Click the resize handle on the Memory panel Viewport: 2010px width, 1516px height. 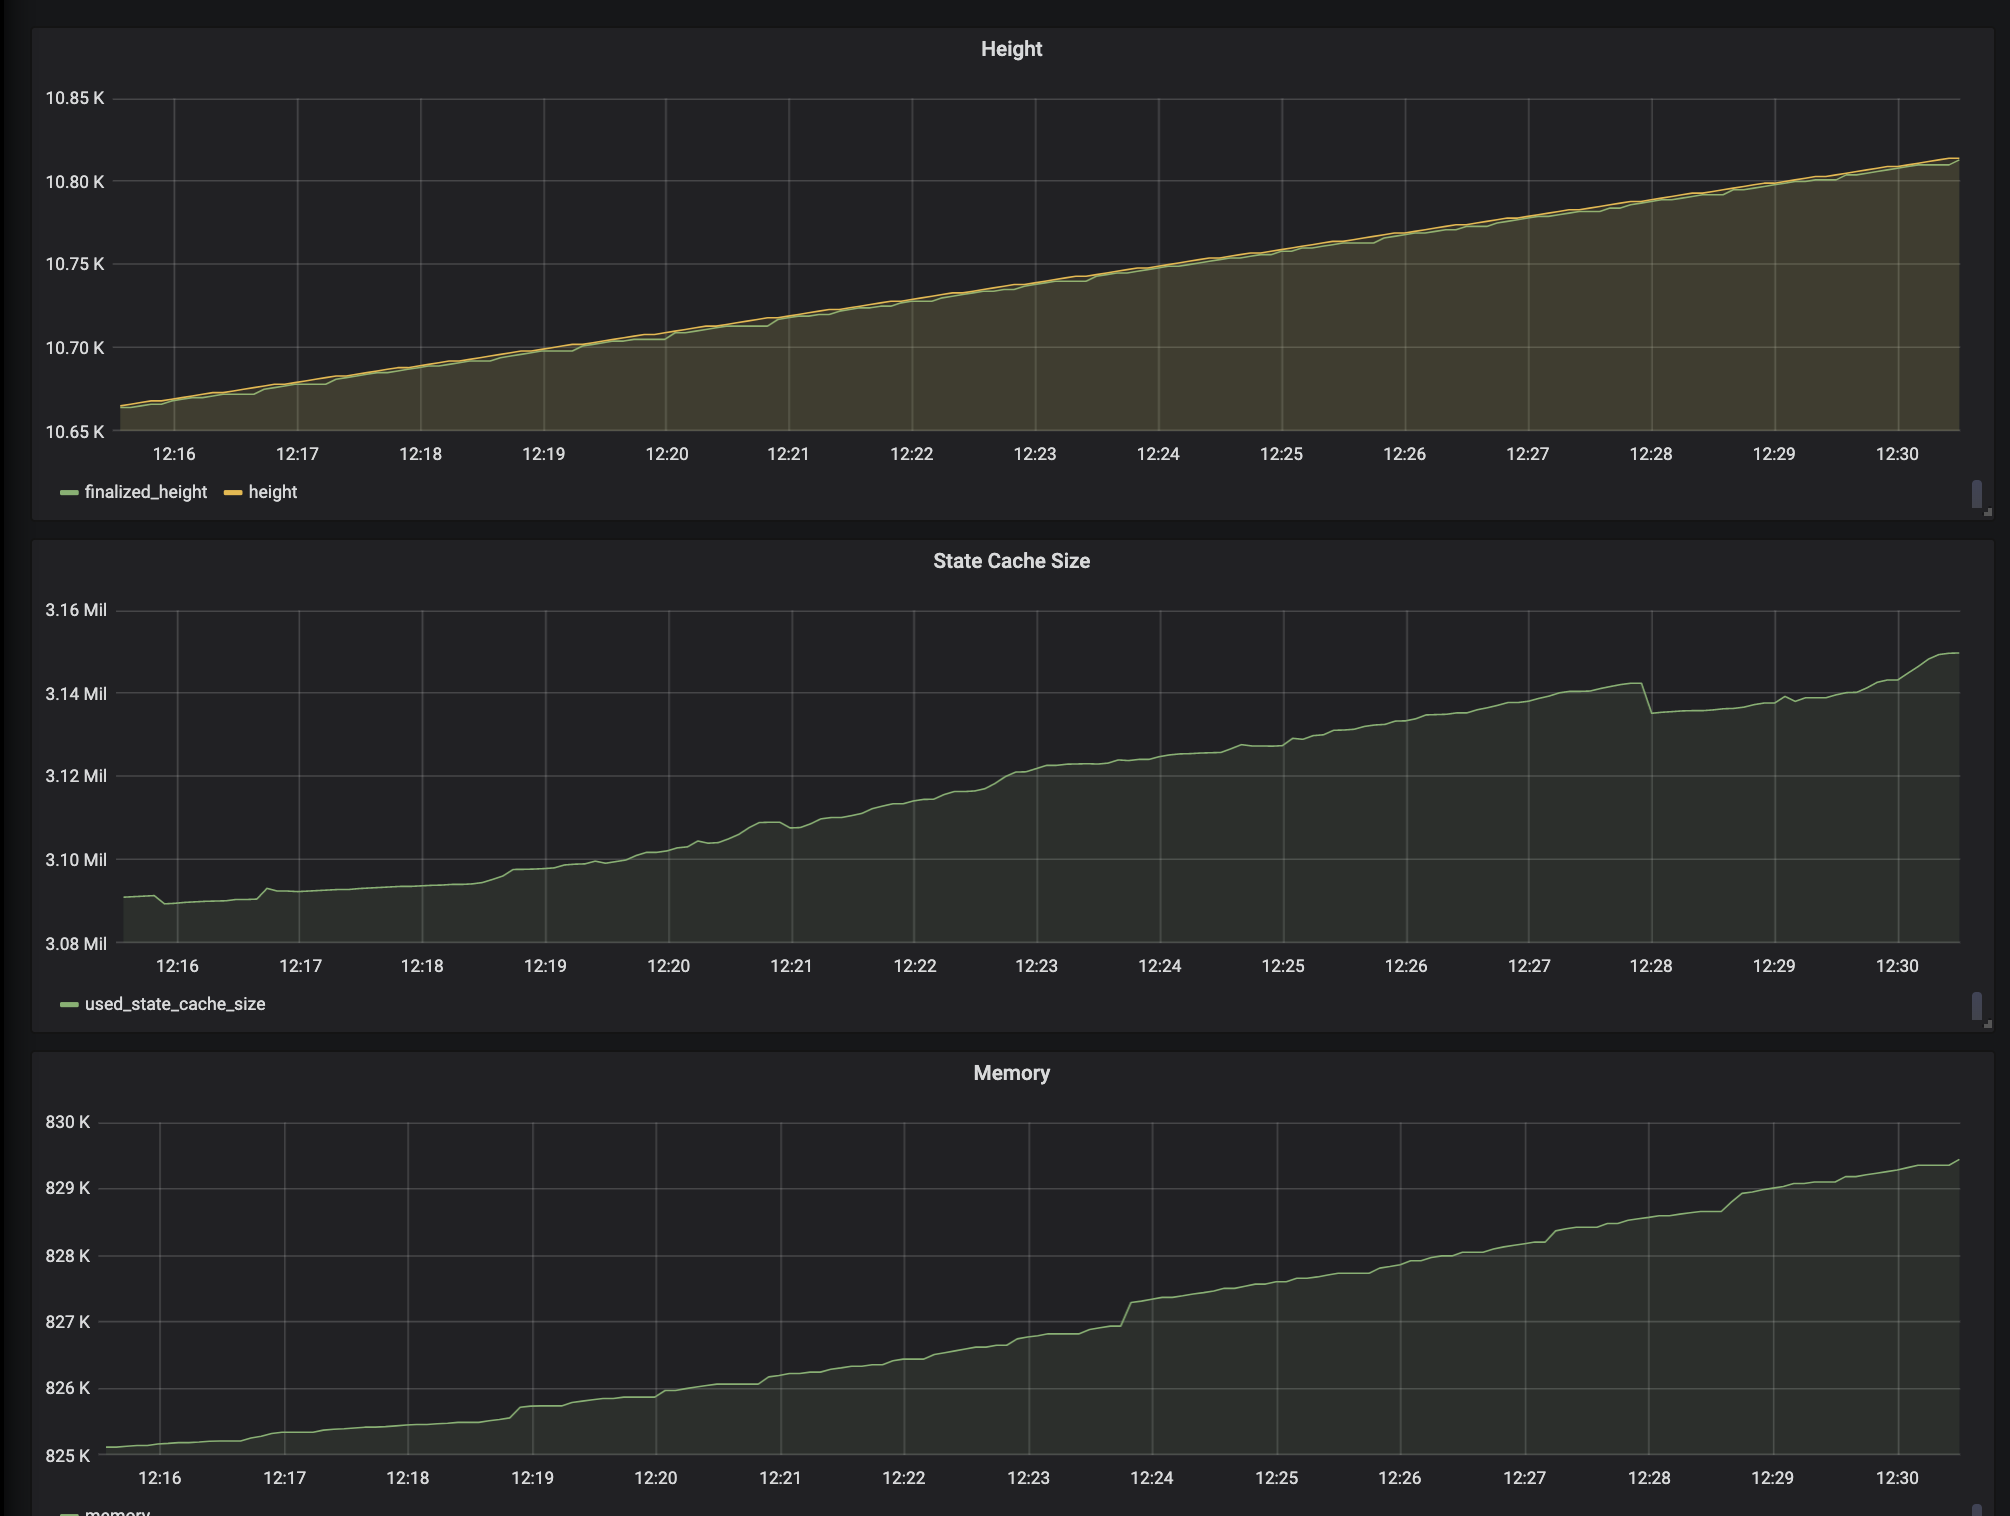[1986, 1512]
